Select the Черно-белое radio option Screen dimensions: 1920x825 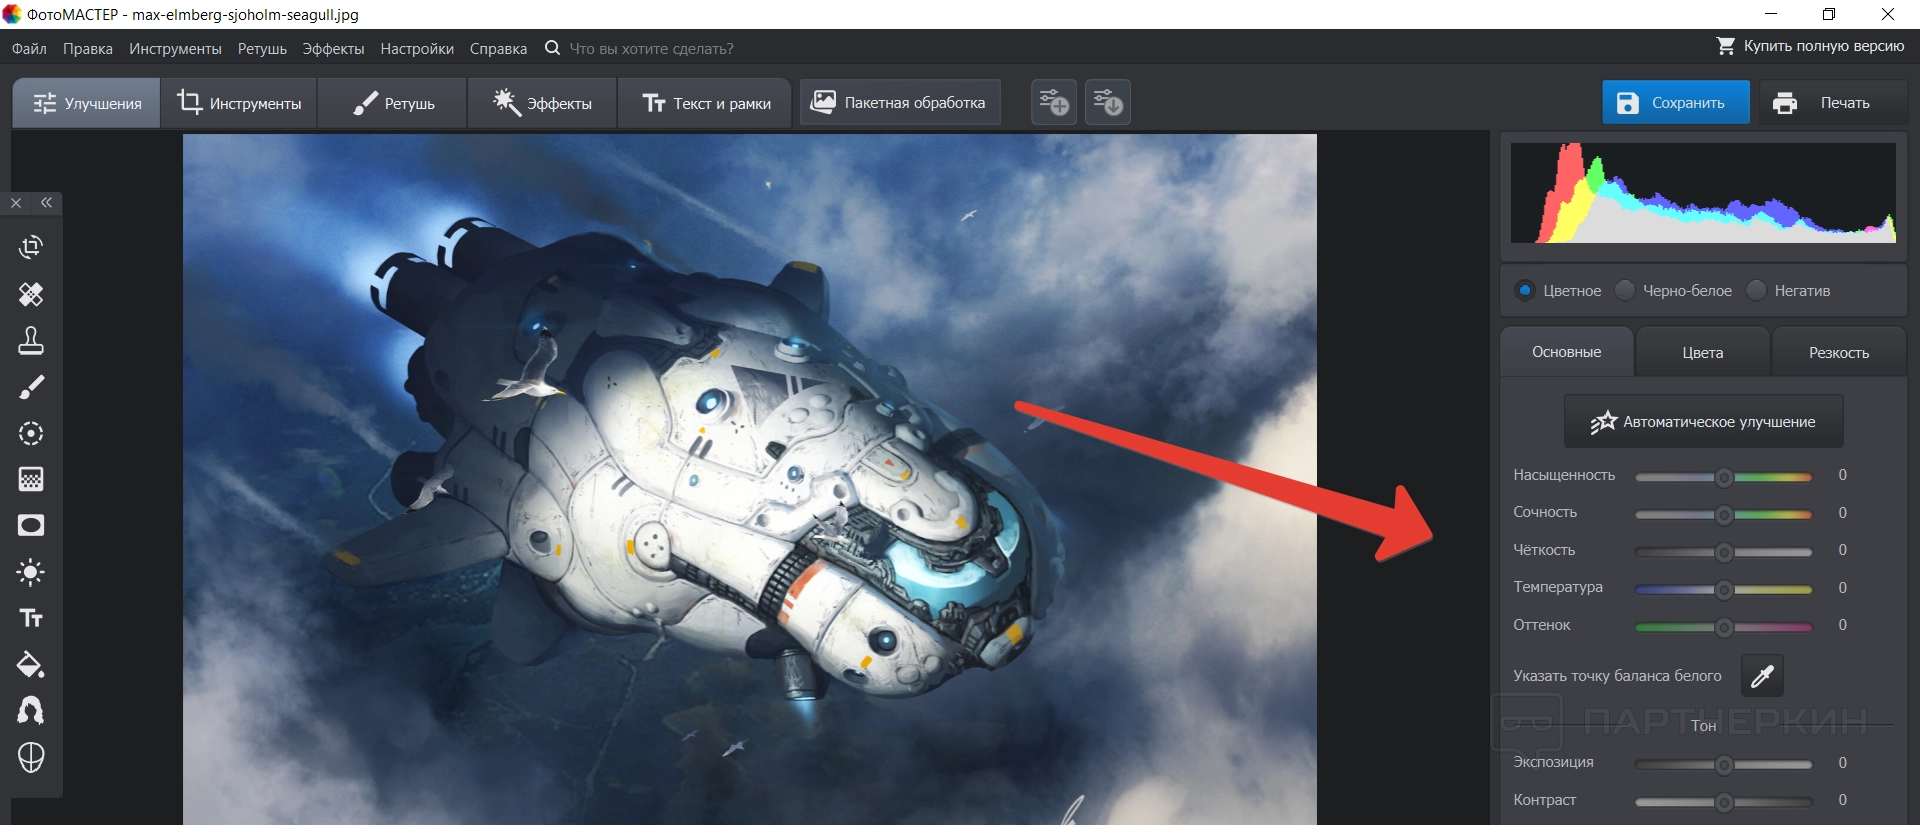(1625, 291)
